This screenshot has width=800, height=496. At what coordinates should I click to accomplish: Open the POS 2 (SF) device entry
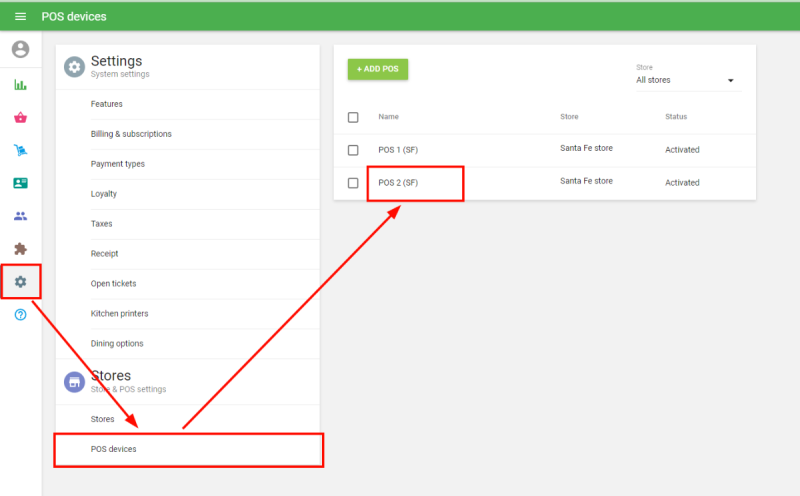click(399, 183)
